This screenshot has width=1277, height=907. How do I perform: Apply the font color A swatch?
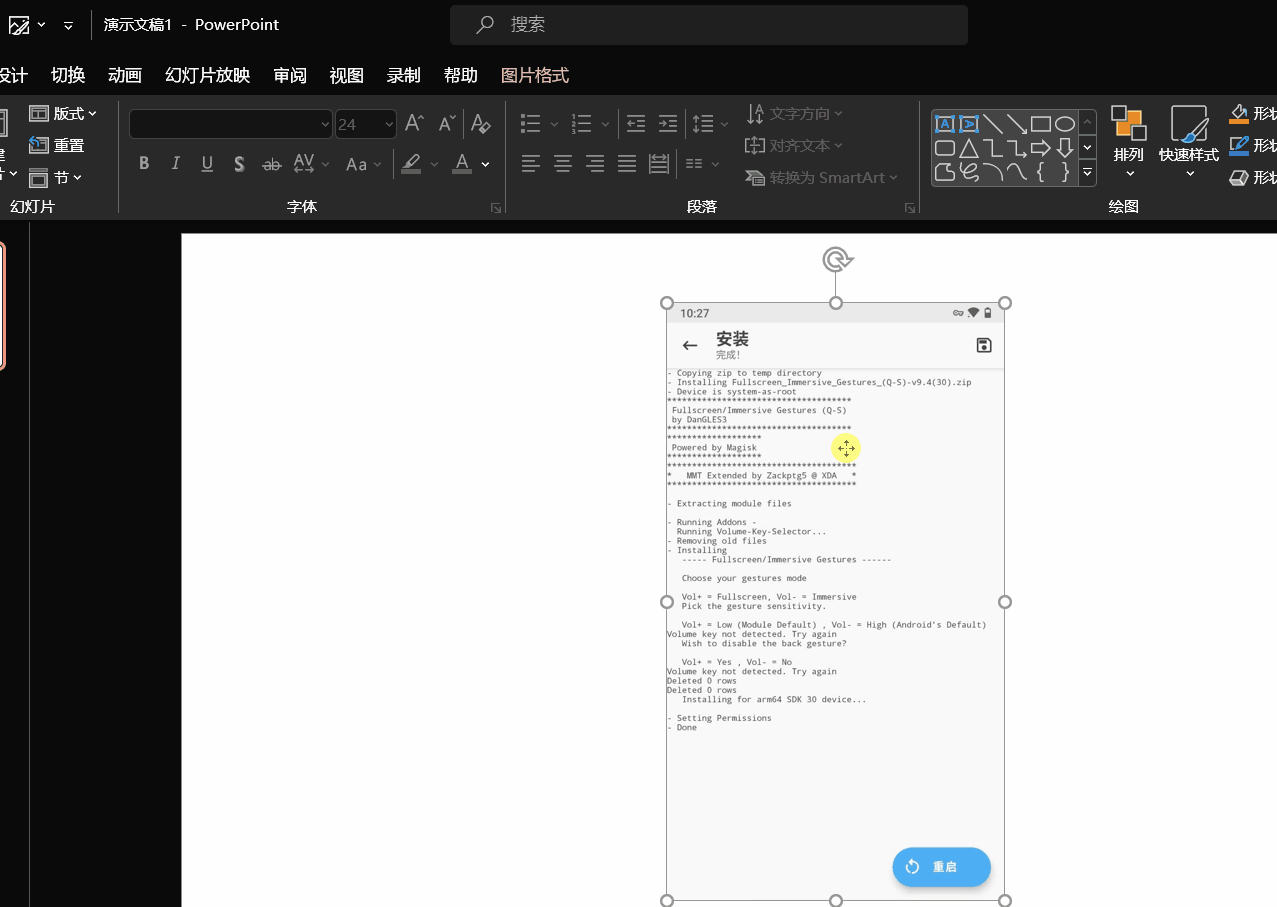click(x=462, y=164)
